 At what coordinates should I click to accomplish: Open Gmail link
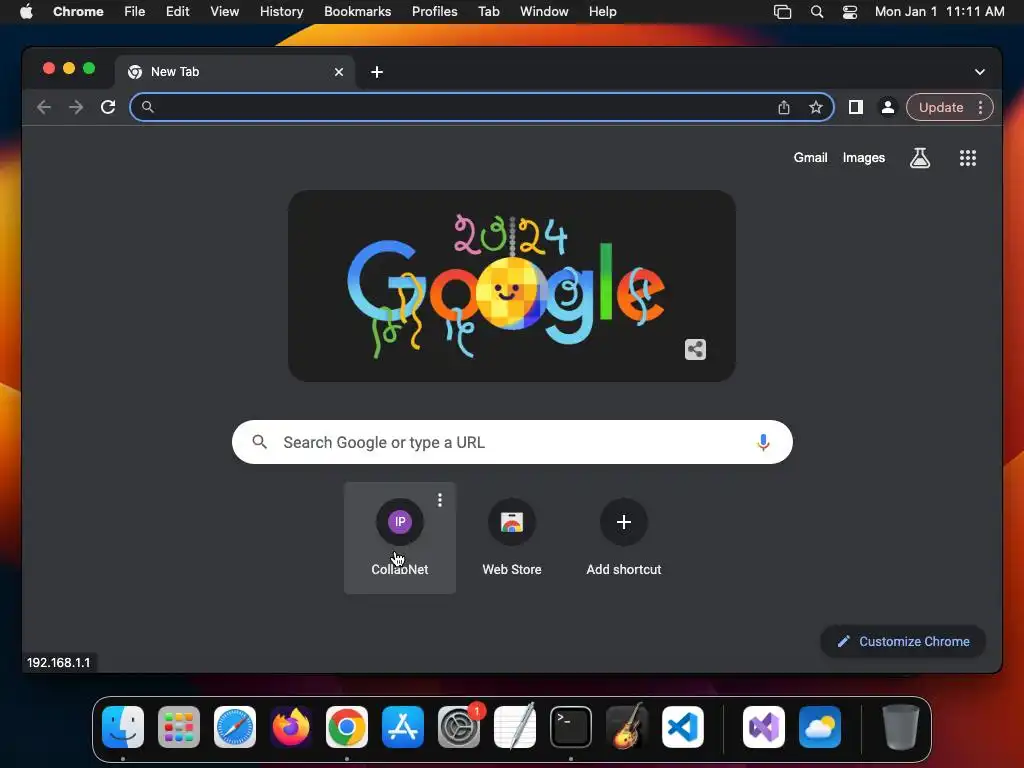pos(810,157)
